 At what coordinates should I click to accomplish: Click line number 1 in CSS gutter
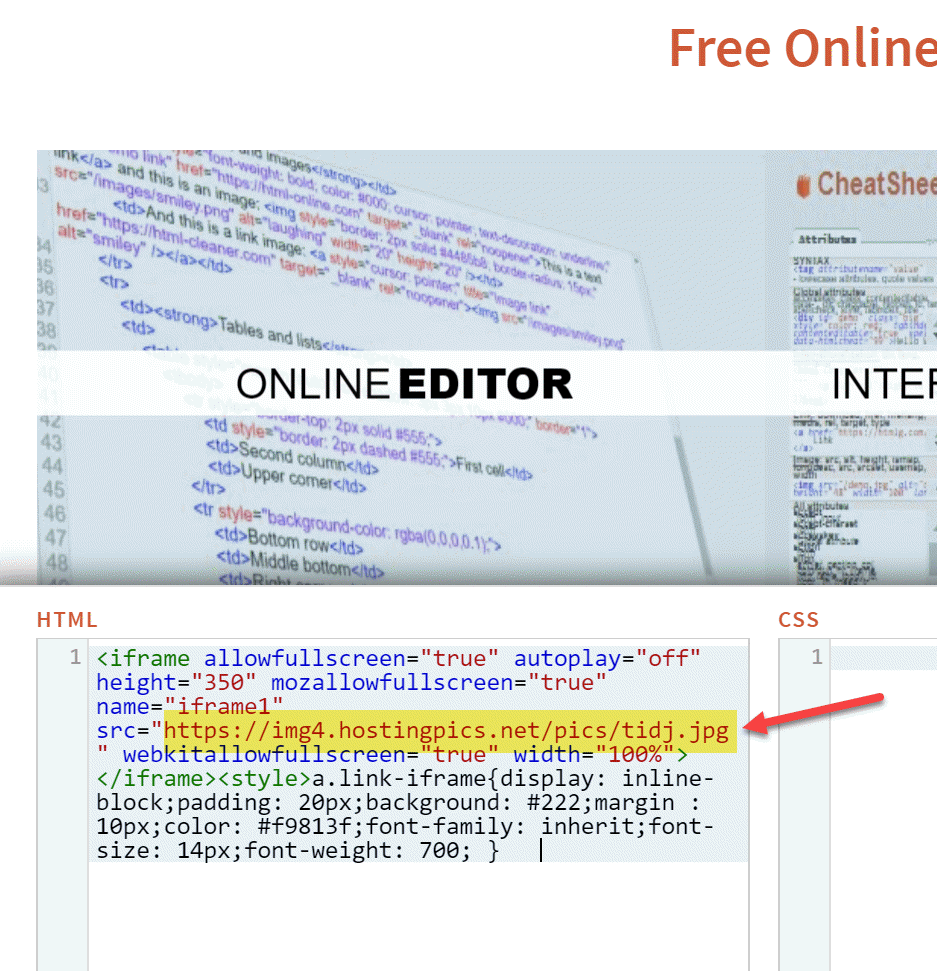[x=816, y=658]
